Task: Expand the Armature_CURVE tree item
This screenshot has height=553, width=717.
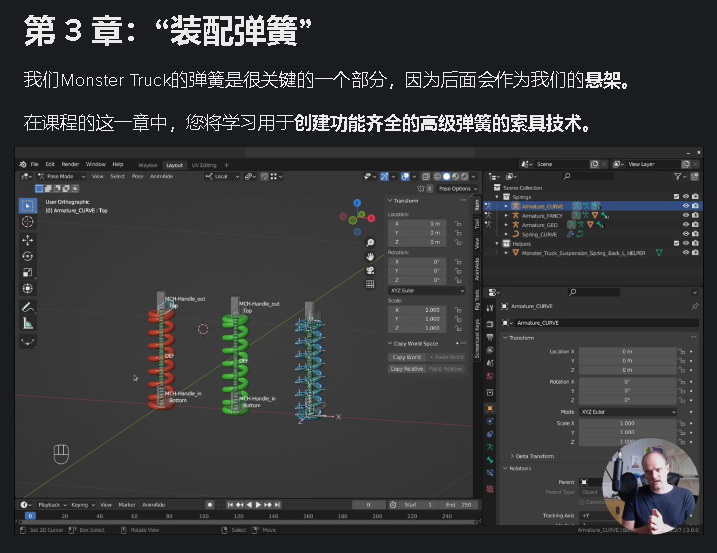Action: [x=506, y=206]
